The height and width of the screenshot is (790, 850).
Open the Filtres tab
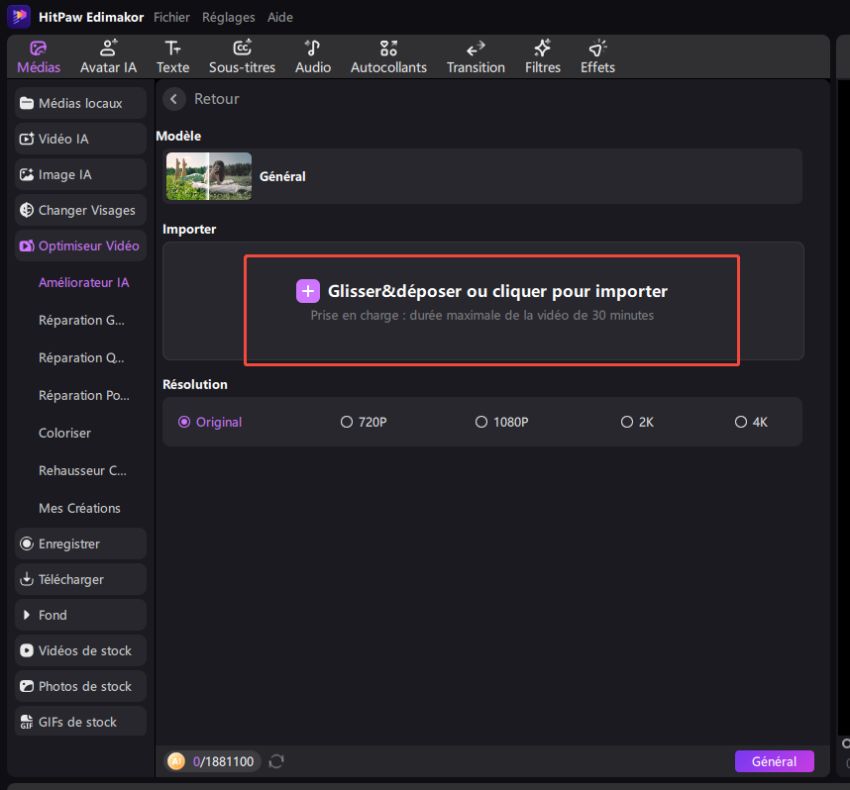click(543, 57)
